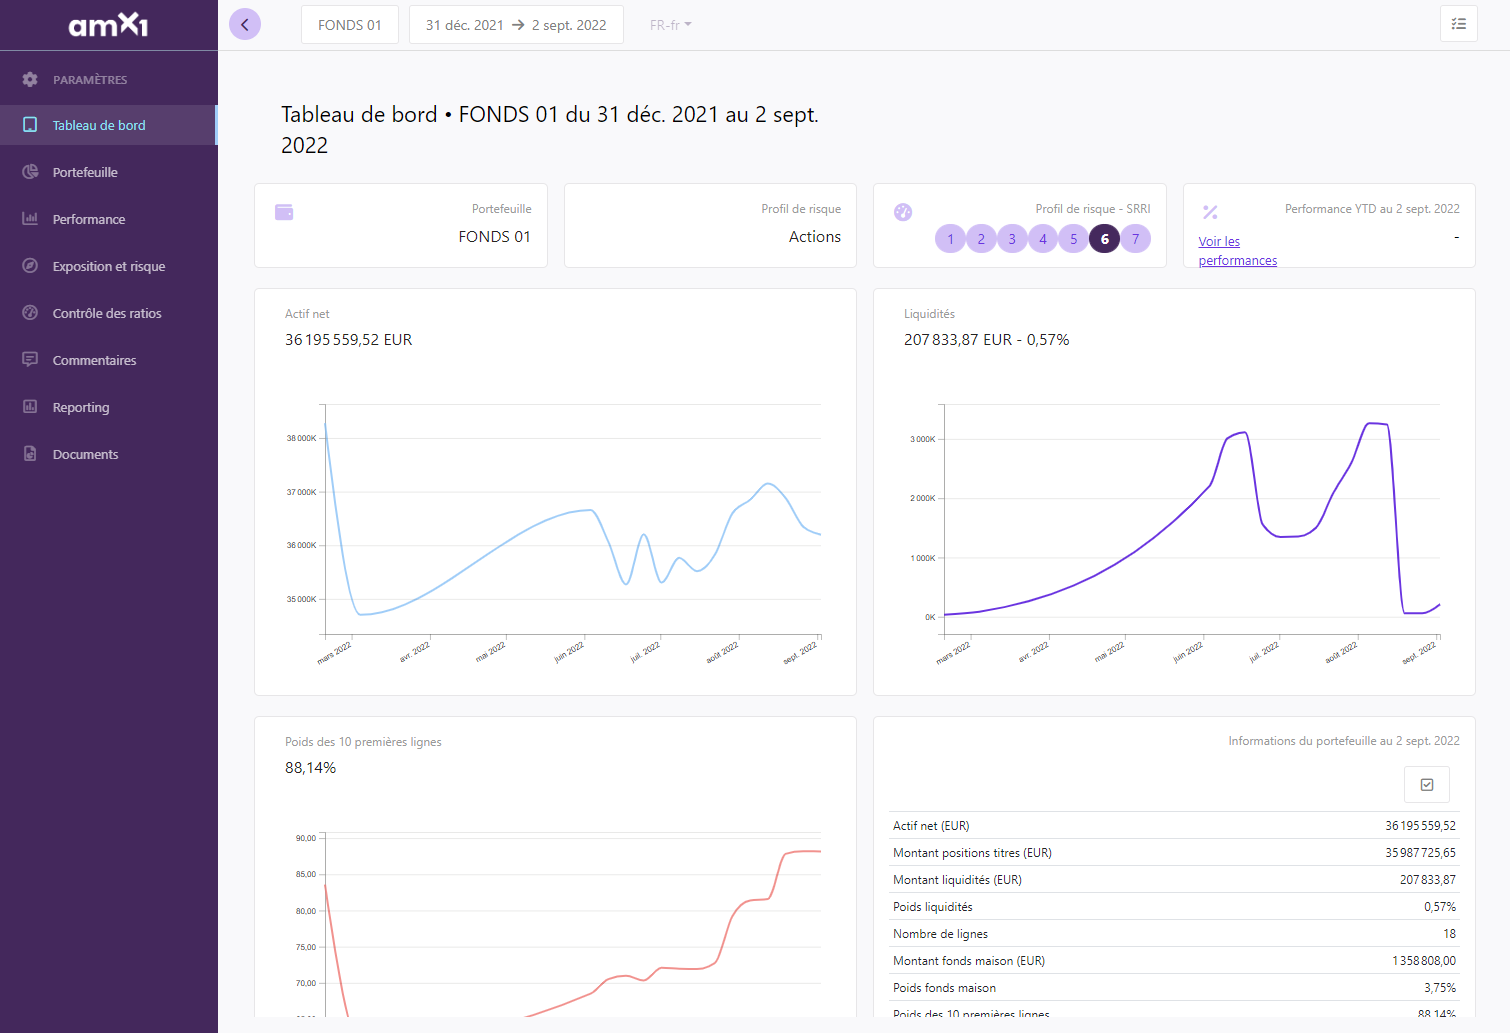The image size is (1510, 1033).
Task: Click the amX1 logo
Action: click(108, 25)
